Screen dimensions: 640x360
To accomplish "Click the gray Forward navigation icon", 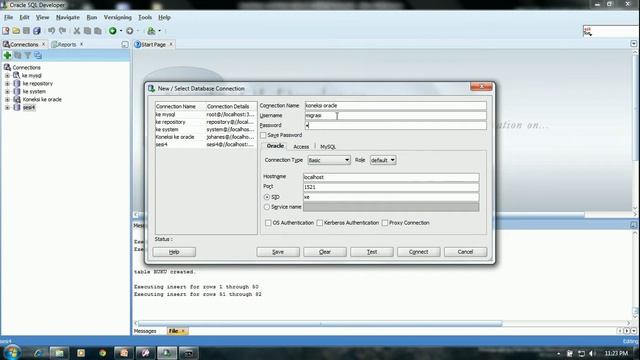I will pyautogui.click(x=129, y=31).
